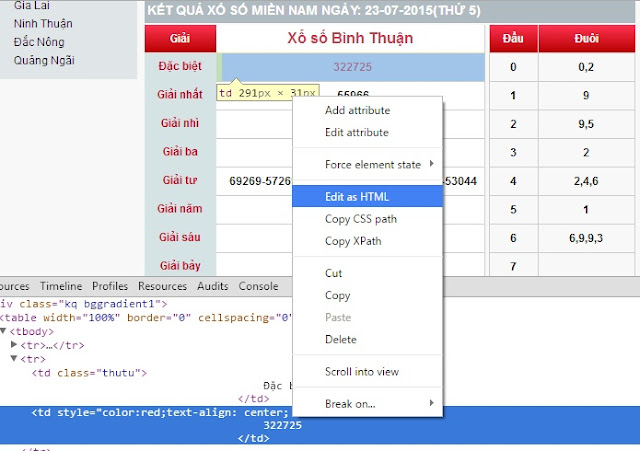Click the Đầu column header

point(513,38)
